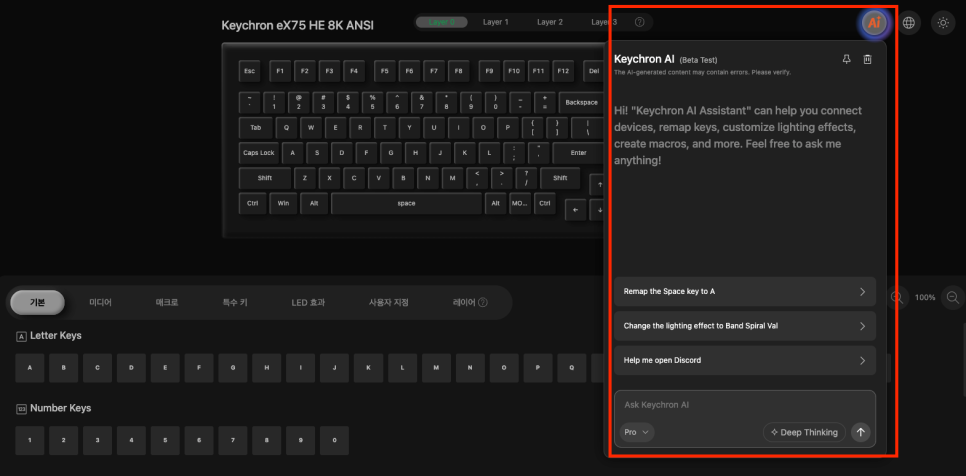Click the Number Keys section heading
Viewport: 966px width, 476px height.
click(60, 408)
